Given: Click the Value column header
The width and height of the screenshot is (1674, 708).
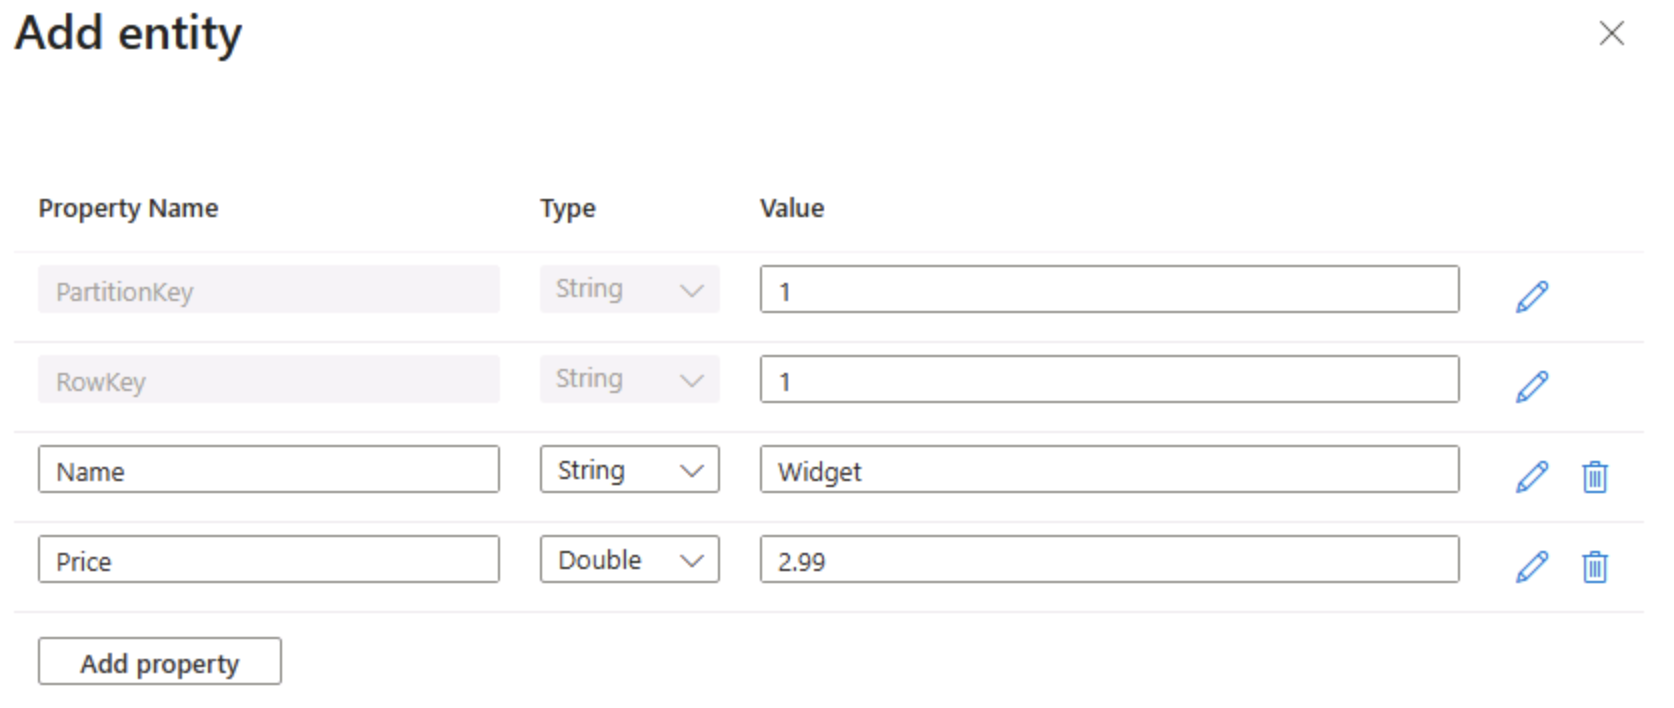Looking at the screenshot, I should tap(791, 208).
